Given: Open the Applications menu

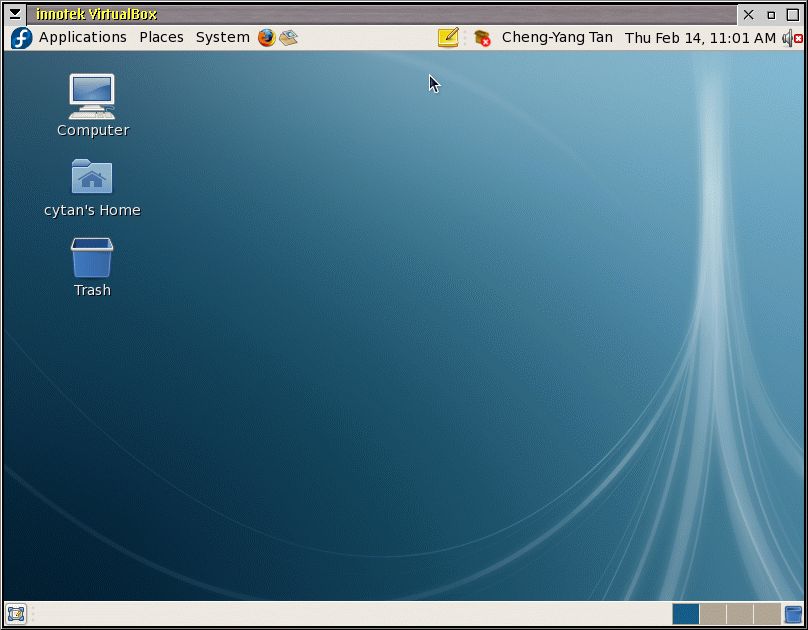Looking at the screenshot, I should 82,37.
